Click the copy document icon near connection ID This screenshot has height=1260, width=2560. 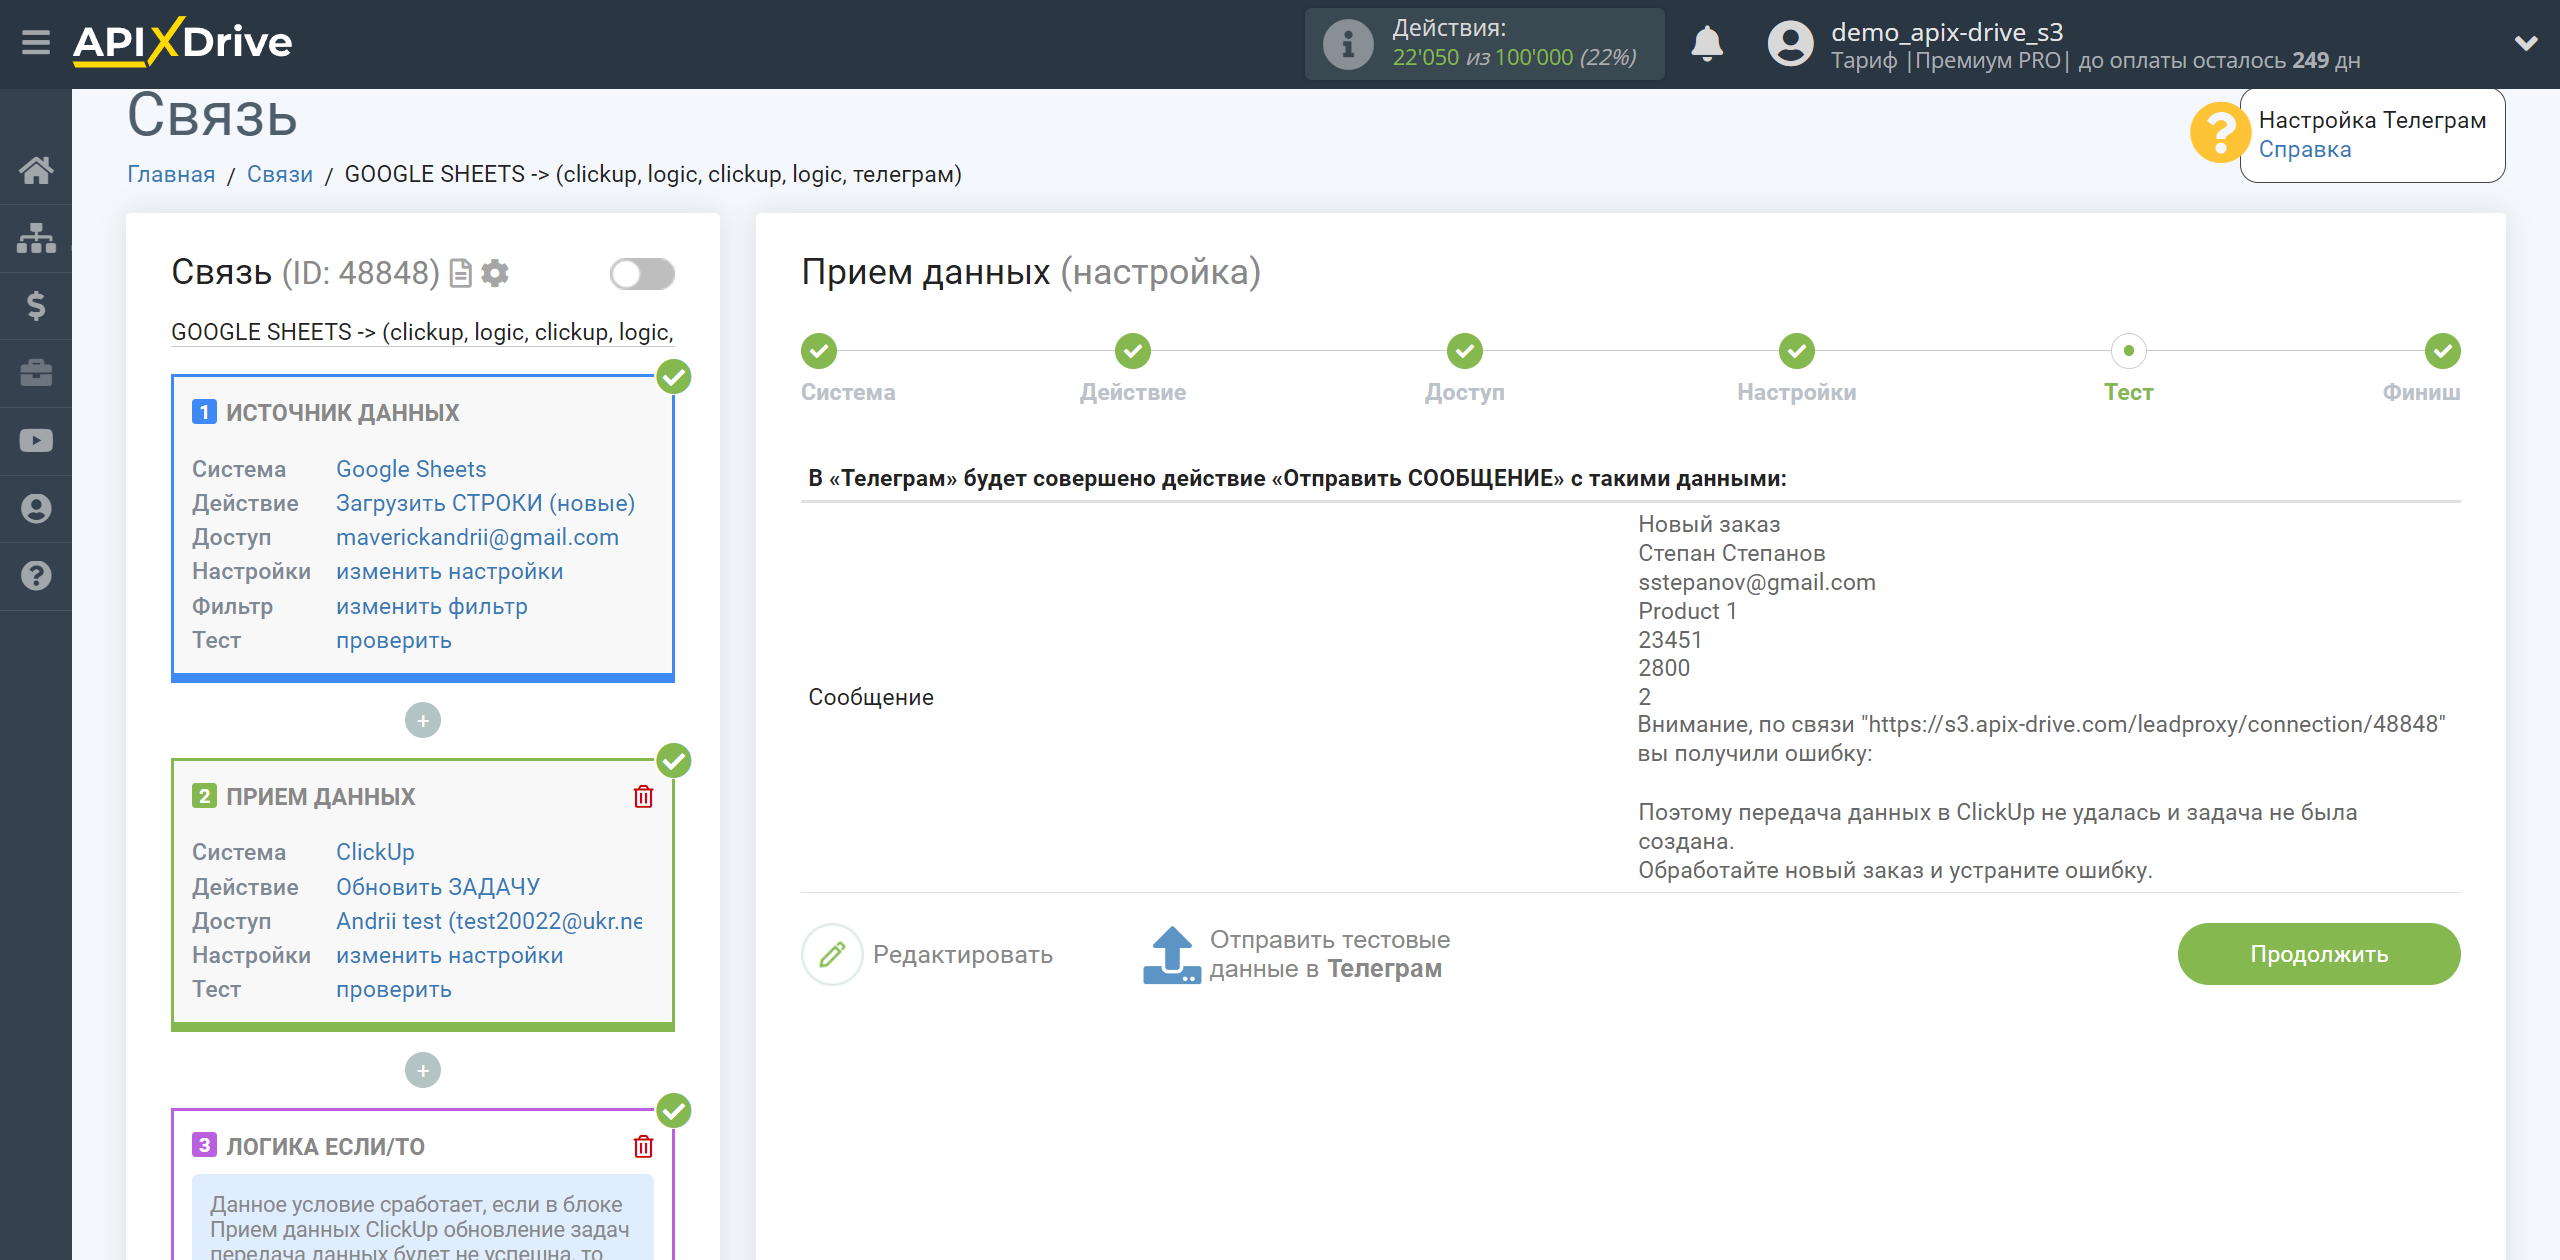[461, 273]
